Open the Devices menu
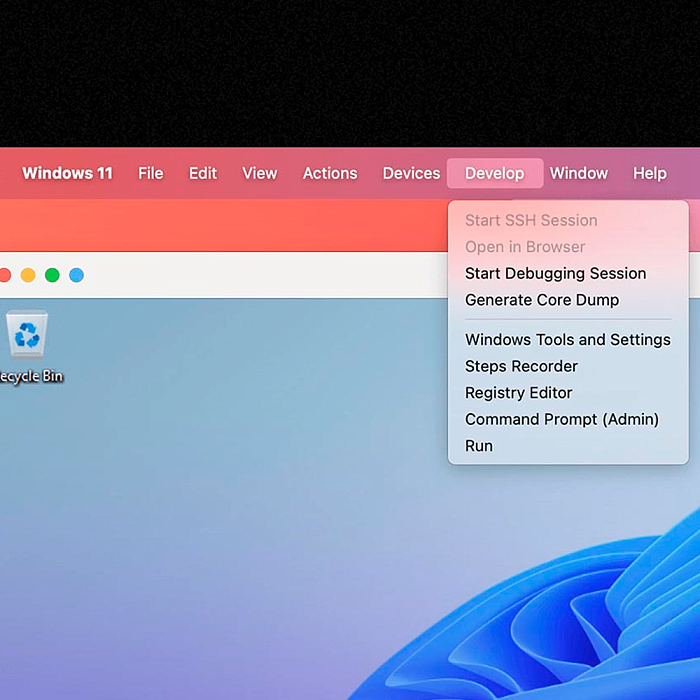The height and width of the screenshot is (700, 700). click(411, 173)
